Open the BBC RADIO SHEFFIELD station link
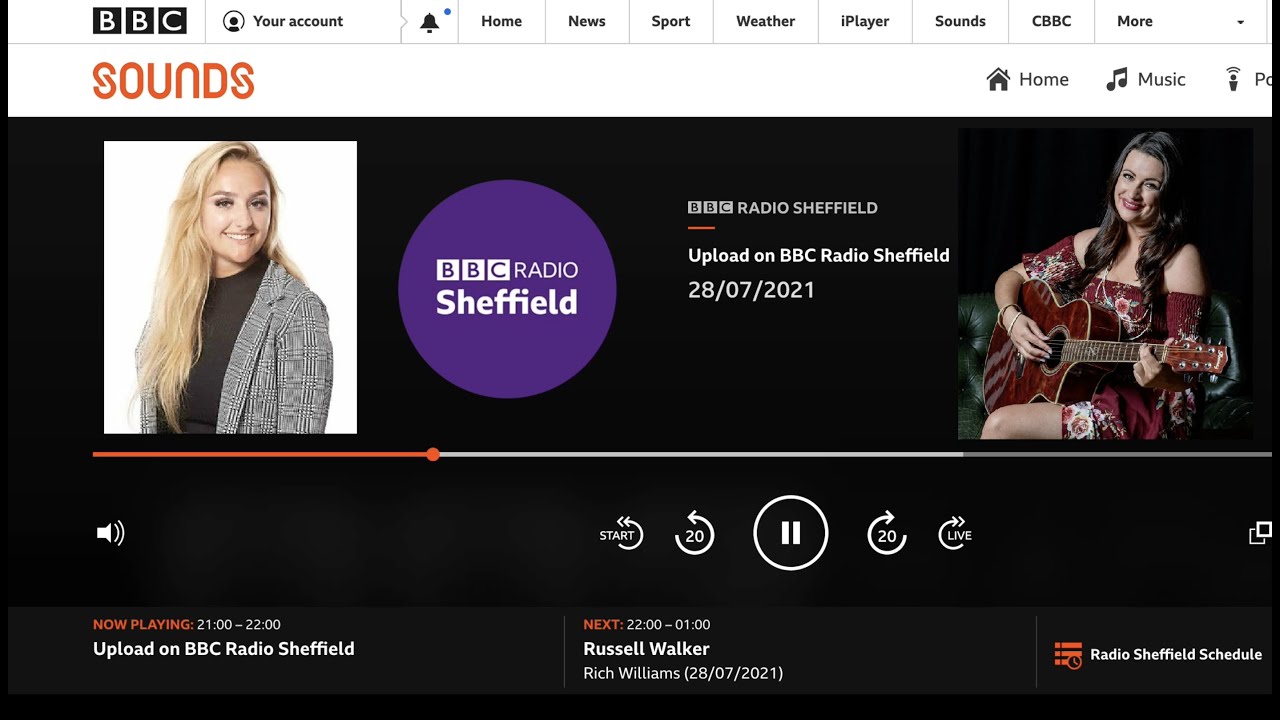This screenshot has height=720, width=1280. click(783, 208)
